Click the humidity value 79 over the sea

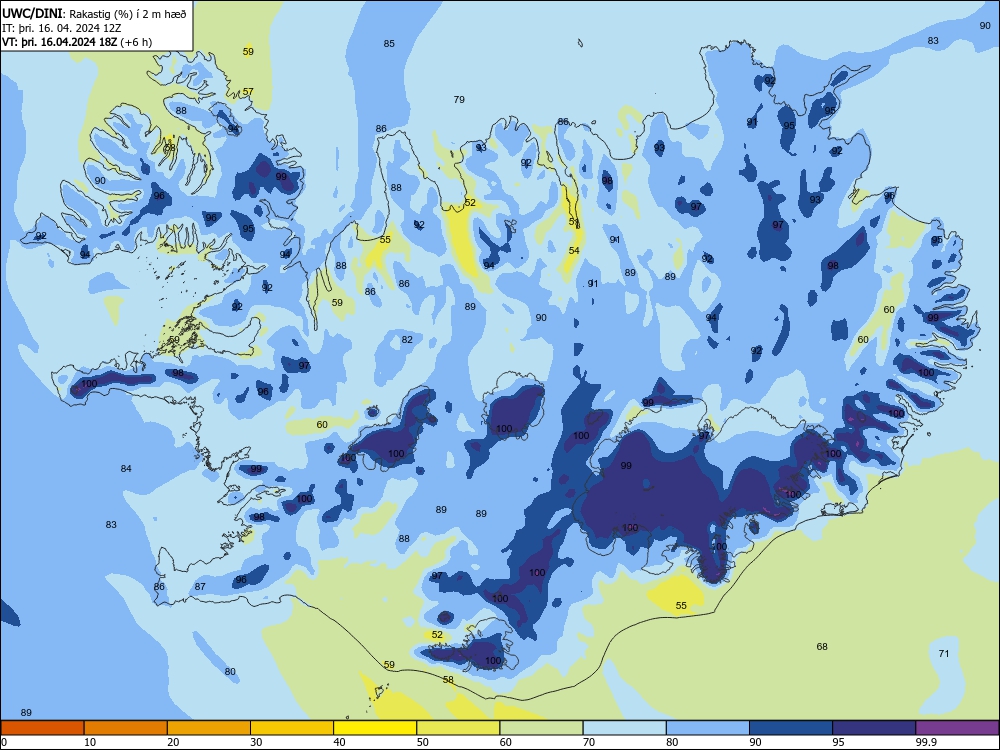[x=459, y=99]
